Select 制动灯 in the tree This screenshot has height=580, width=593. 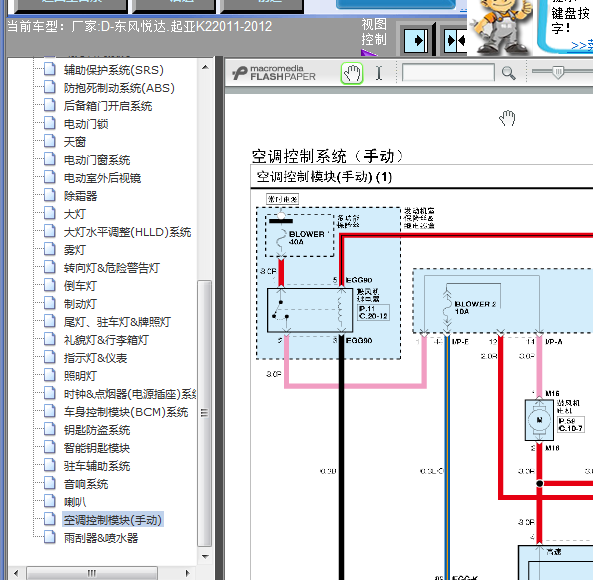point(80,304)
